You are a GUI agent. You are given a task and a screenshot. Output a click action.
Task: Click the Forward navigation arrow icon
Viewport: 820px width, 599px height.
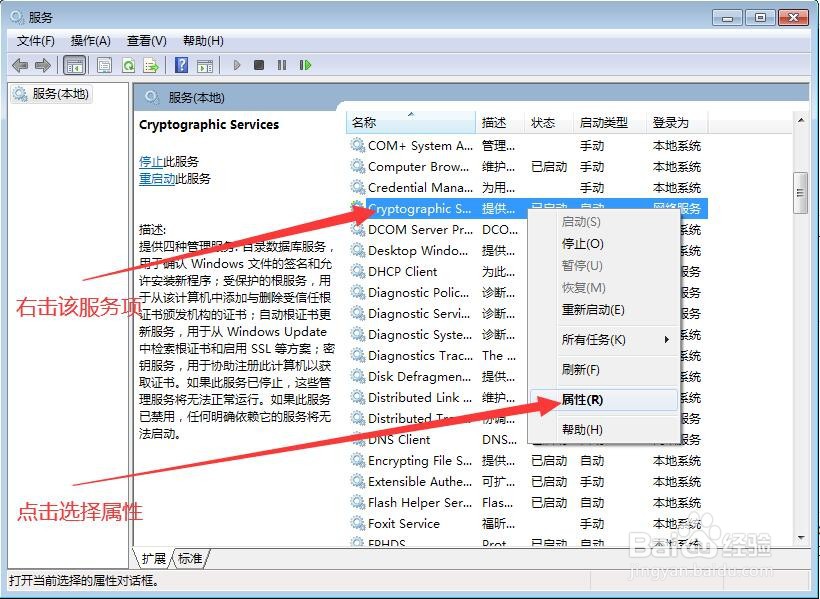point(45,65)
